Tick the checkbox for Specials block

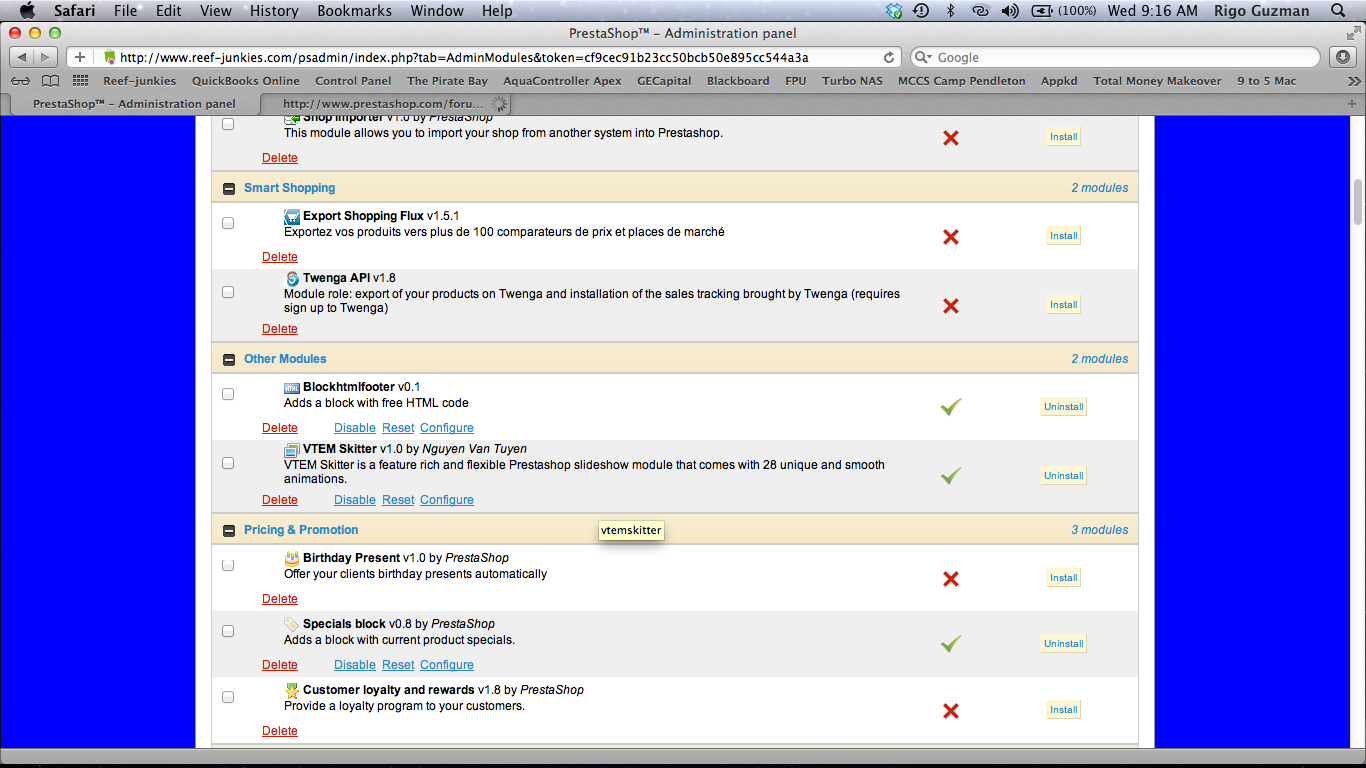coord(228,631)
